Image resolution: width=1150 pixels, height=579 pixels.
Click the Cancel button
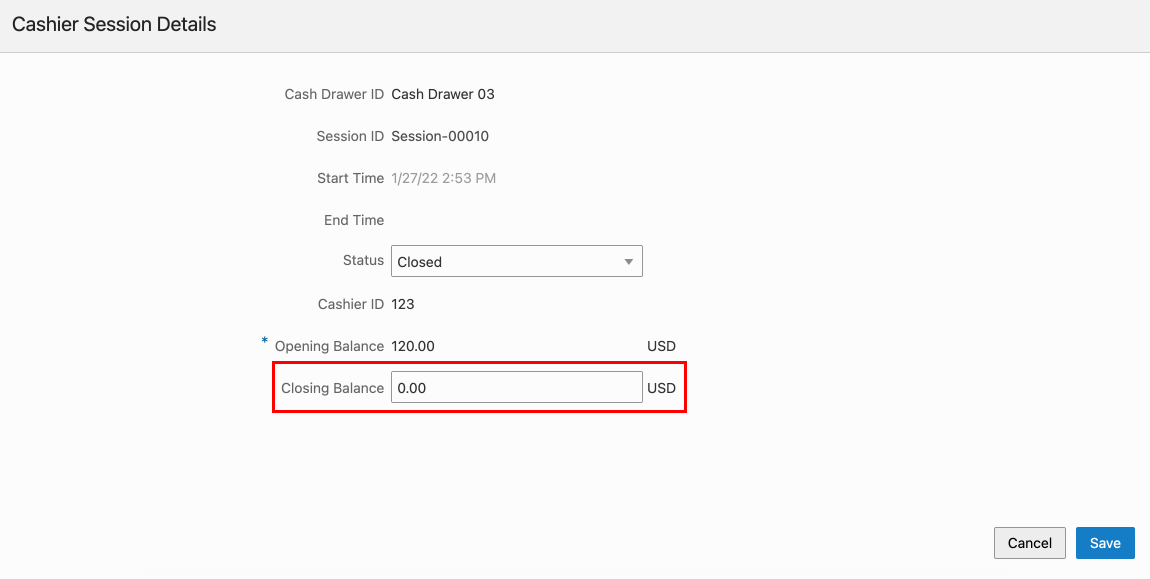(1029, 543)
